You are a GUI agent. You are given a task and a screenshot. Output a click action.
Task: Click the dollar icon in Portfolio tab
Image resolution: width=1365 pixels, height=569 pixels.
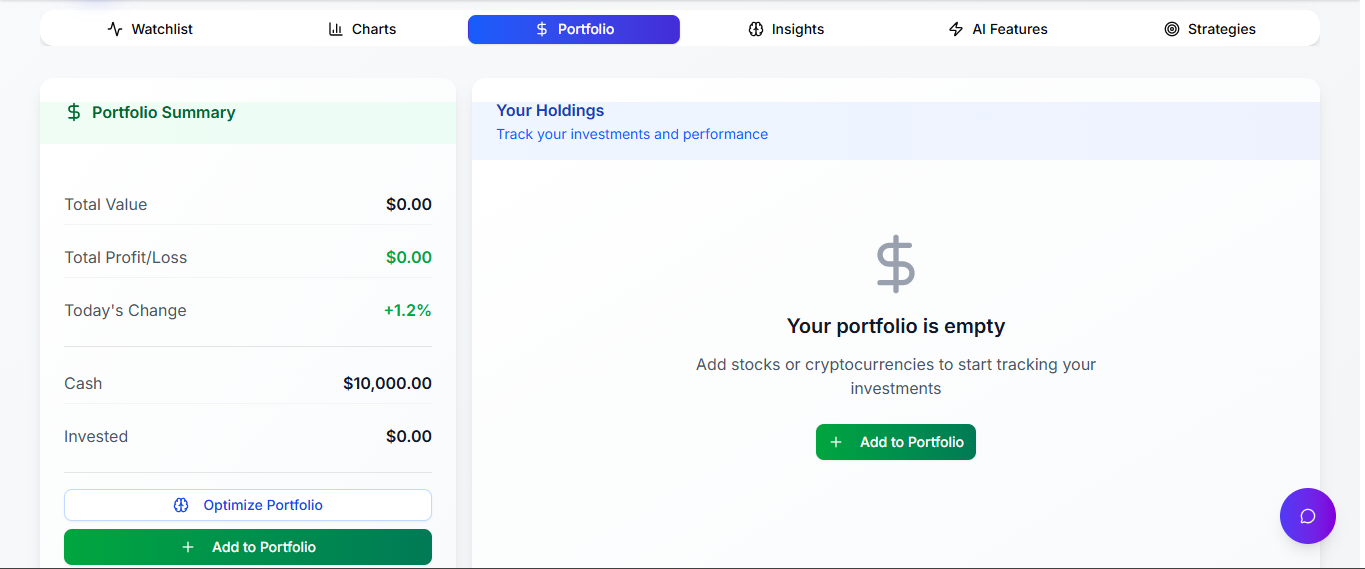(x=542, y=29)
